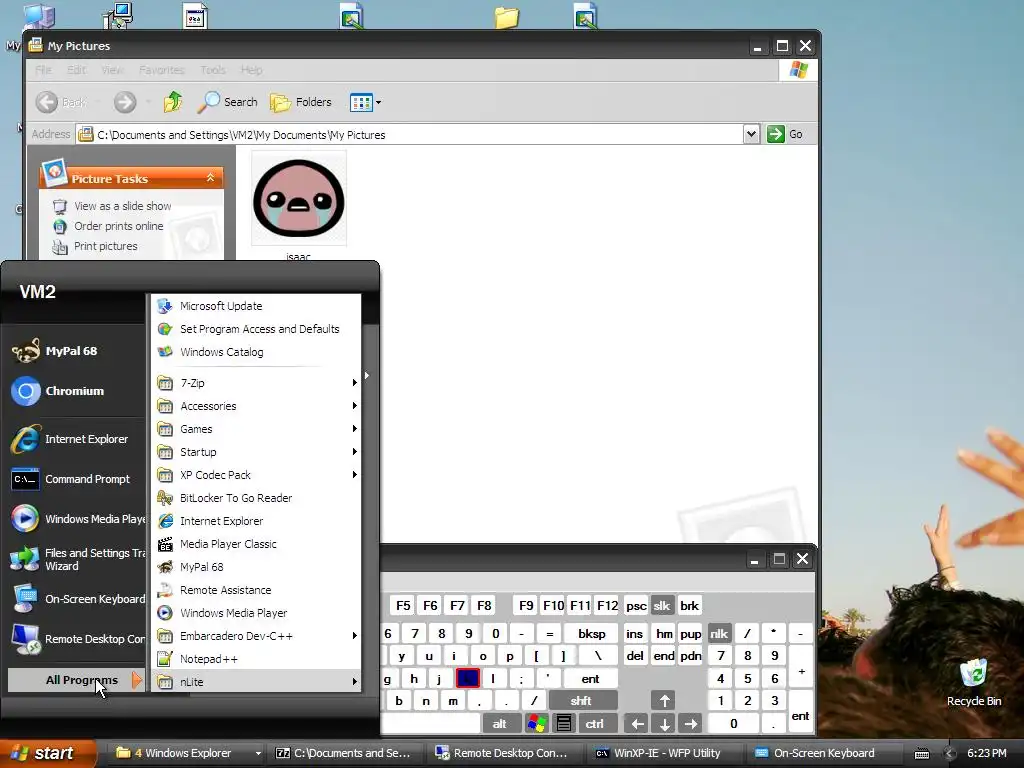Launch Media Player Classic
The image size is (1024, 768).
tap(256, 543)
